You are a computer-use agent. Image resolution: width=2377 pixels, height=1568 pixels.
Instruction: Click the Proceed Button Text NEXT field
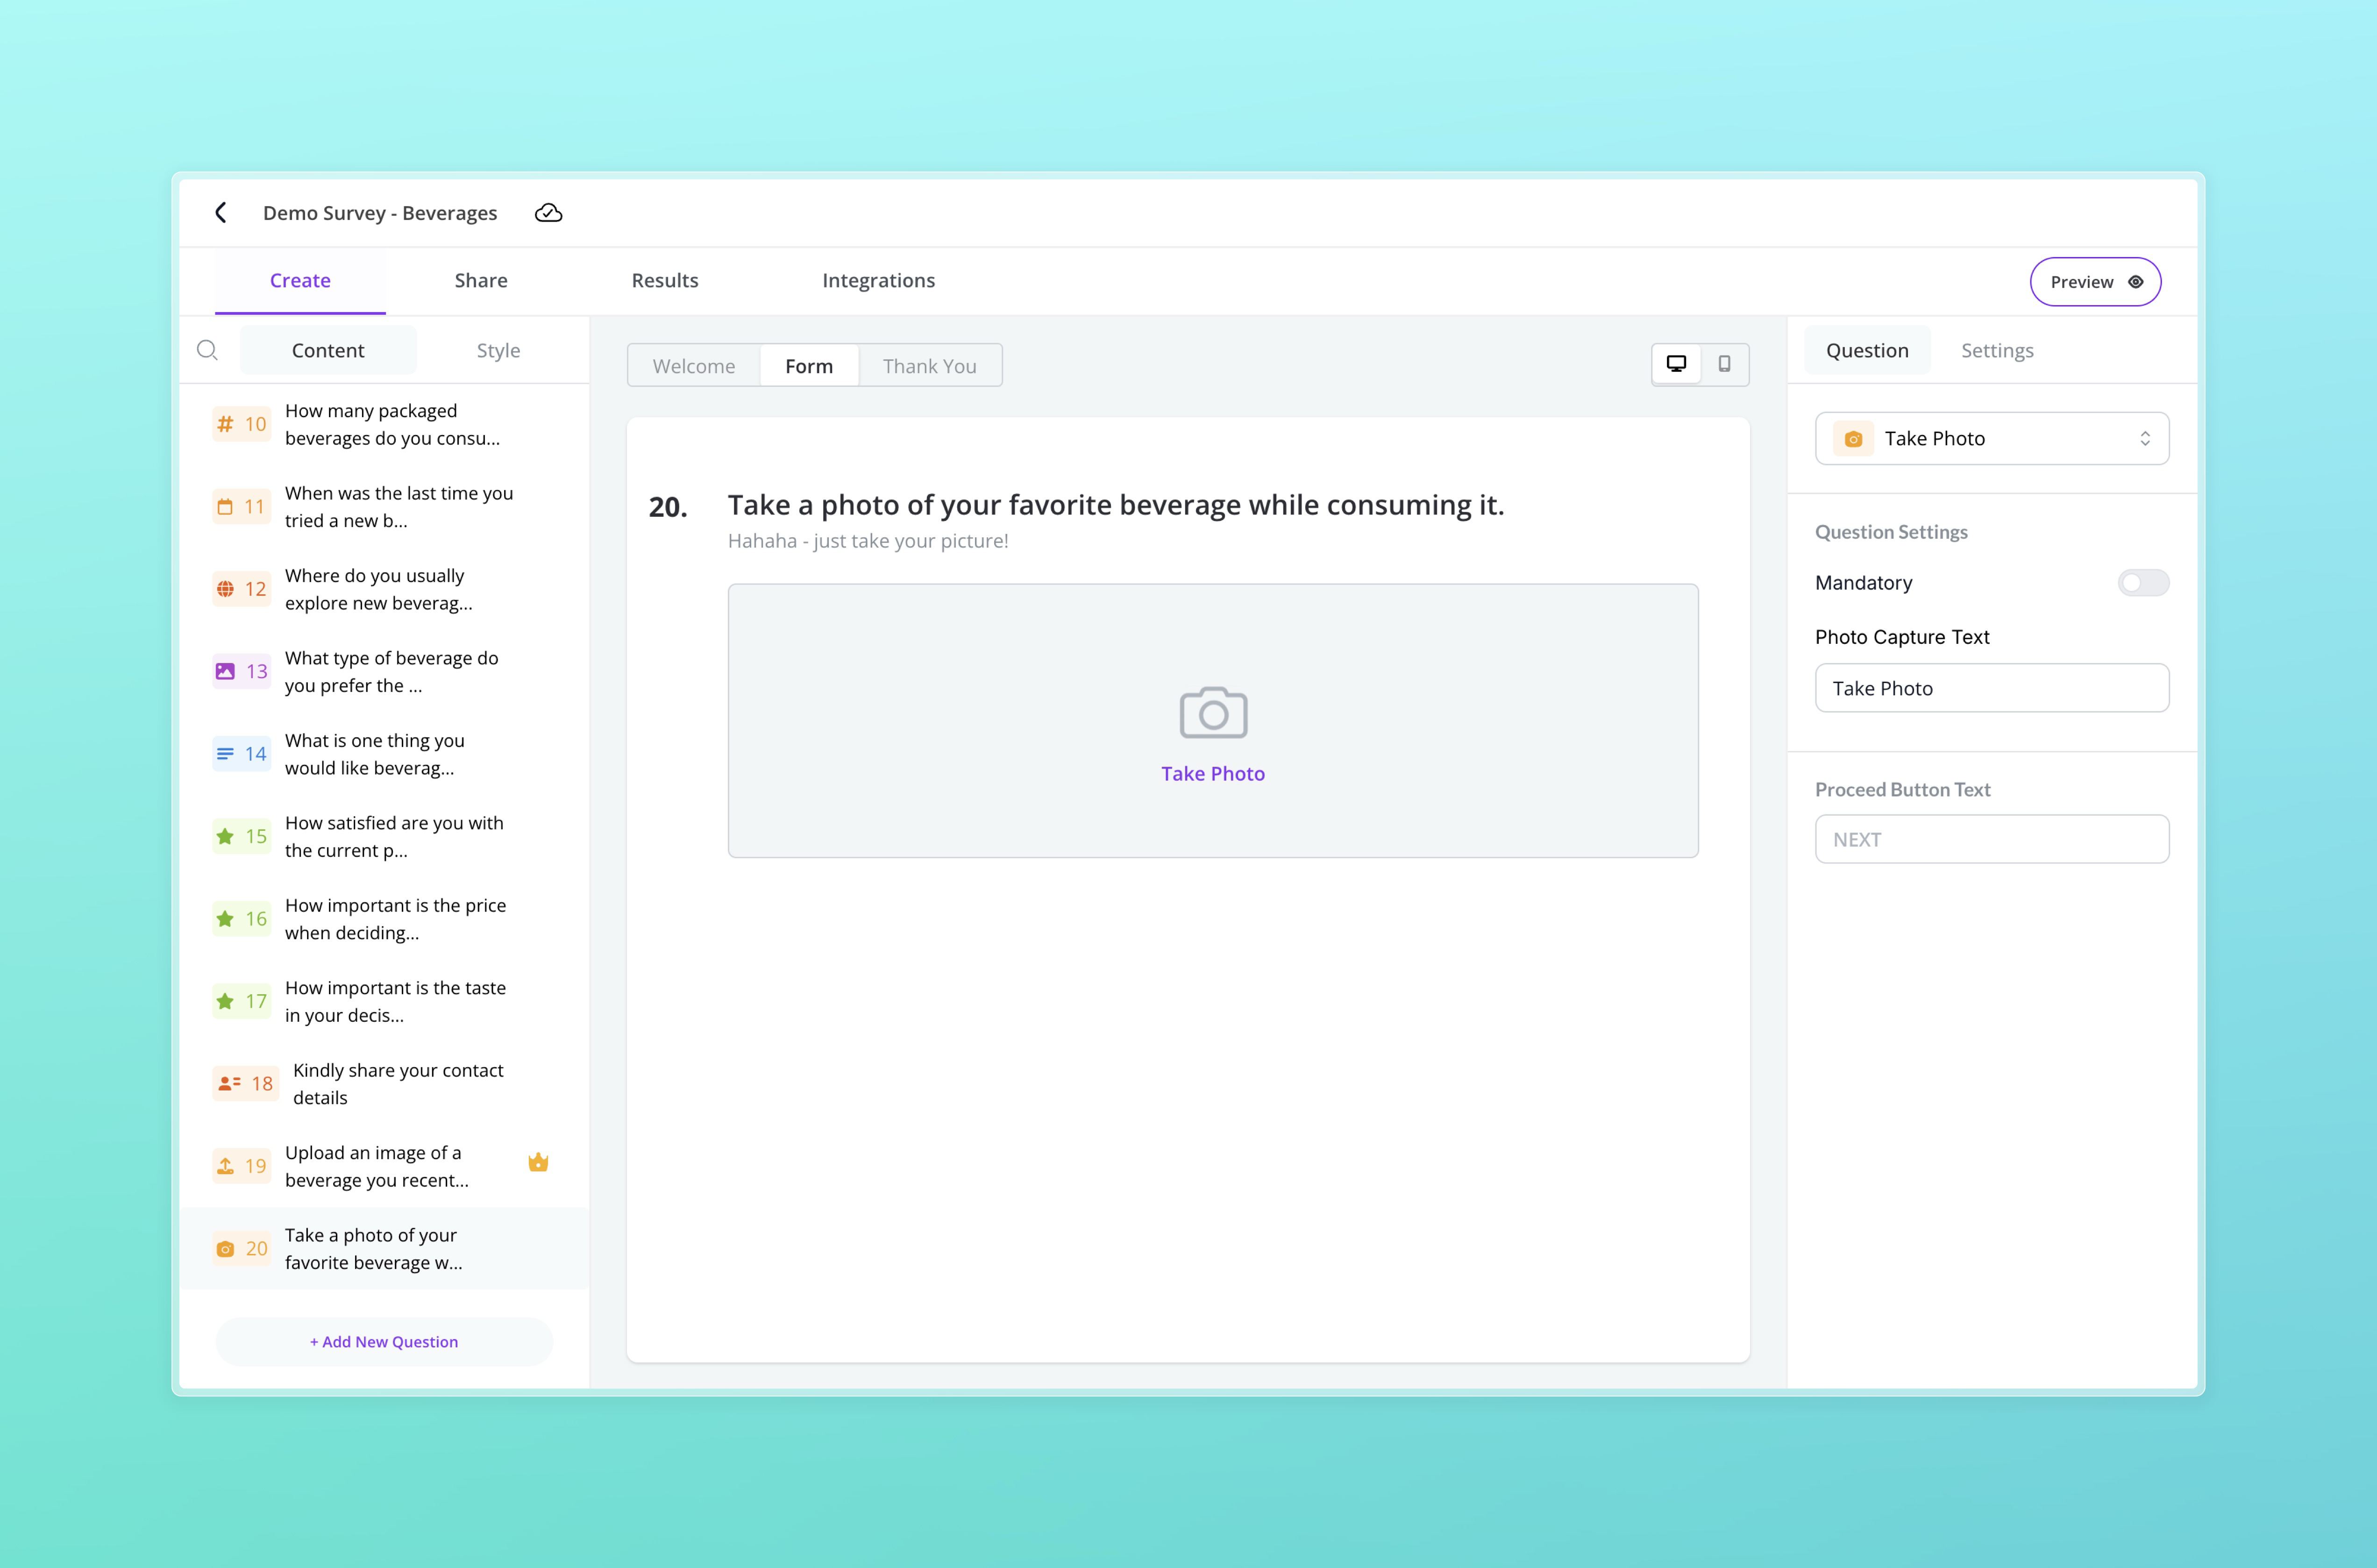[1991, 839]
